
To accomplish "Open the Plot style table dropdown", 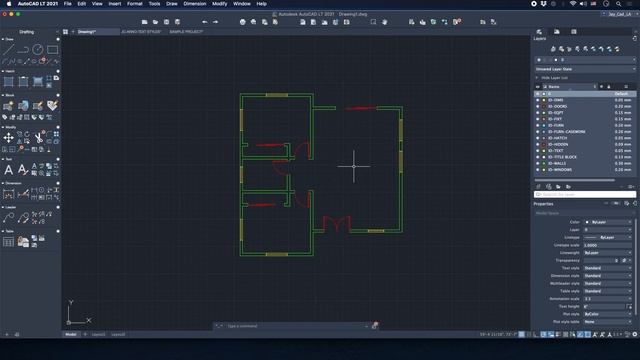I will pyautogui.click(x=608, y=322).
